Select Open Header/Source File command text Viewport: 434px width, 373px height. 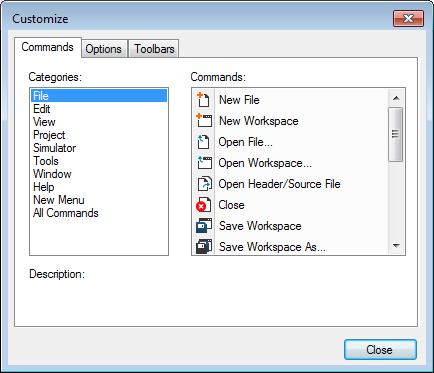pyautogui.click(x=279, y=184)
